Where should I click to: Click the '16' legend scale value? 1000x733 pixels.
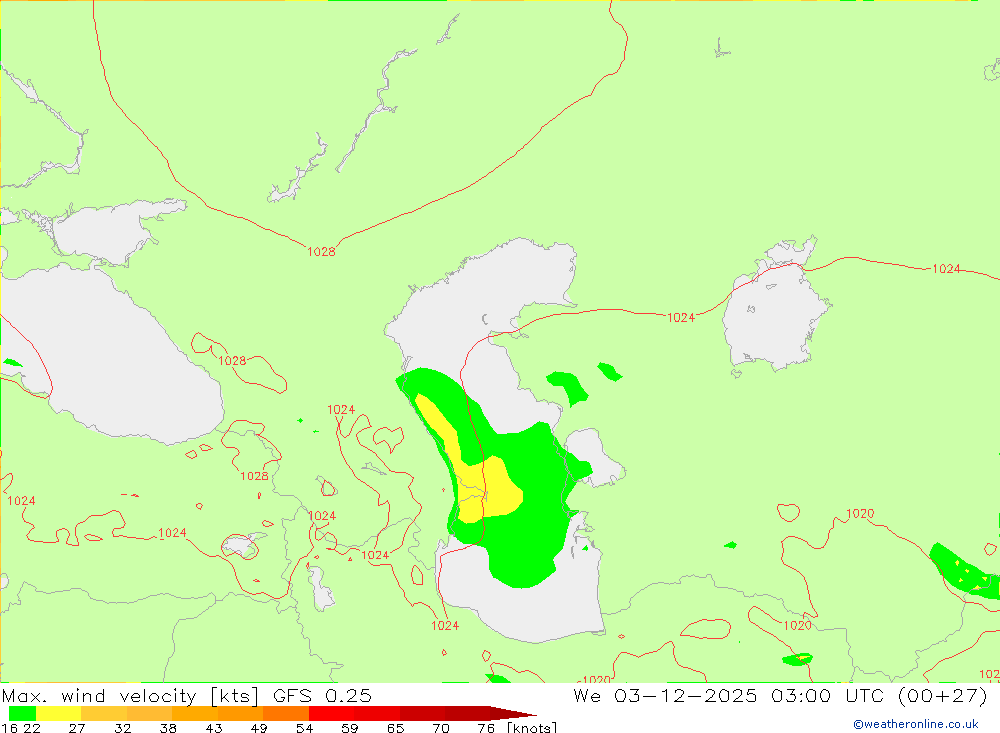click(8, 728)
